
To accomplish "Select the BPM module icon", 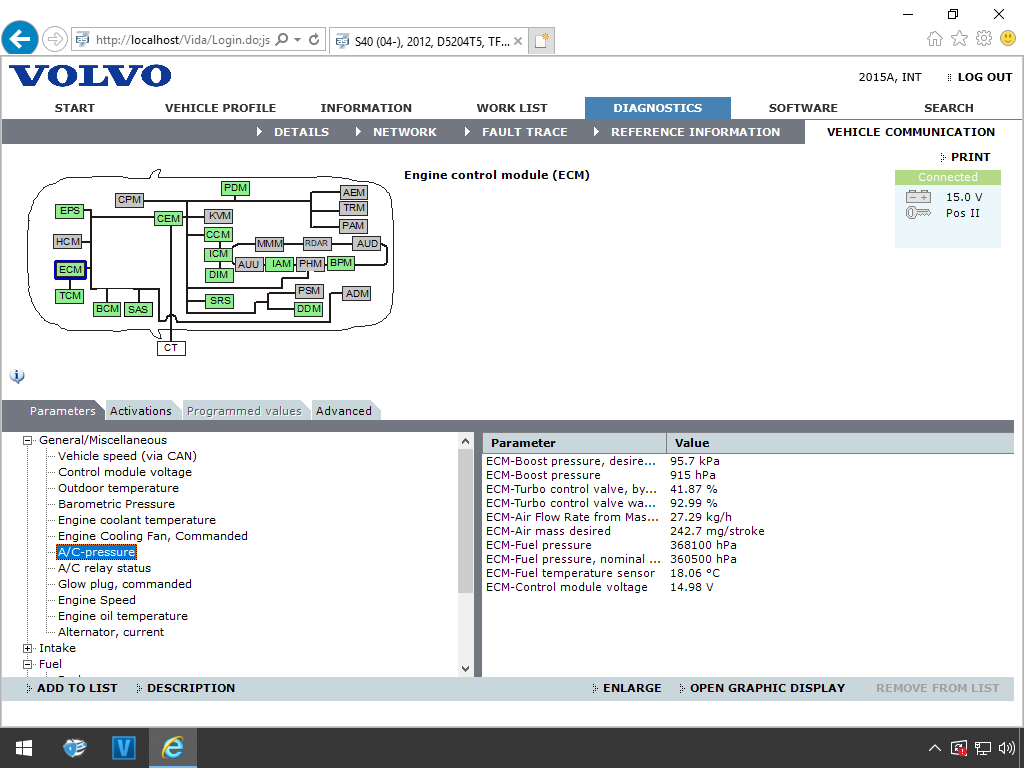I will (340, 263).
